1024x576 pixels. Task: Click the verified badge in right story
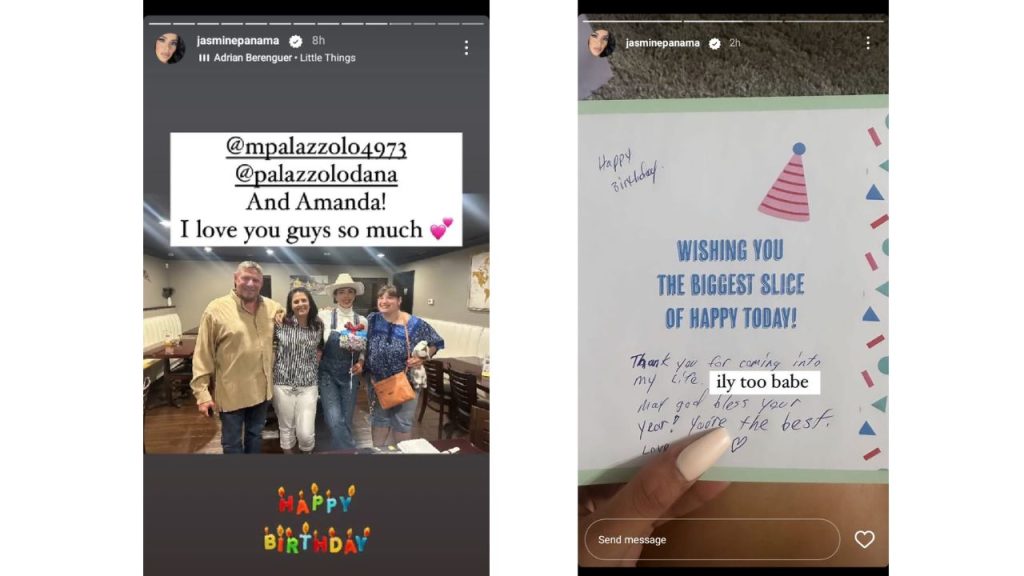click(x=714, y=43)
